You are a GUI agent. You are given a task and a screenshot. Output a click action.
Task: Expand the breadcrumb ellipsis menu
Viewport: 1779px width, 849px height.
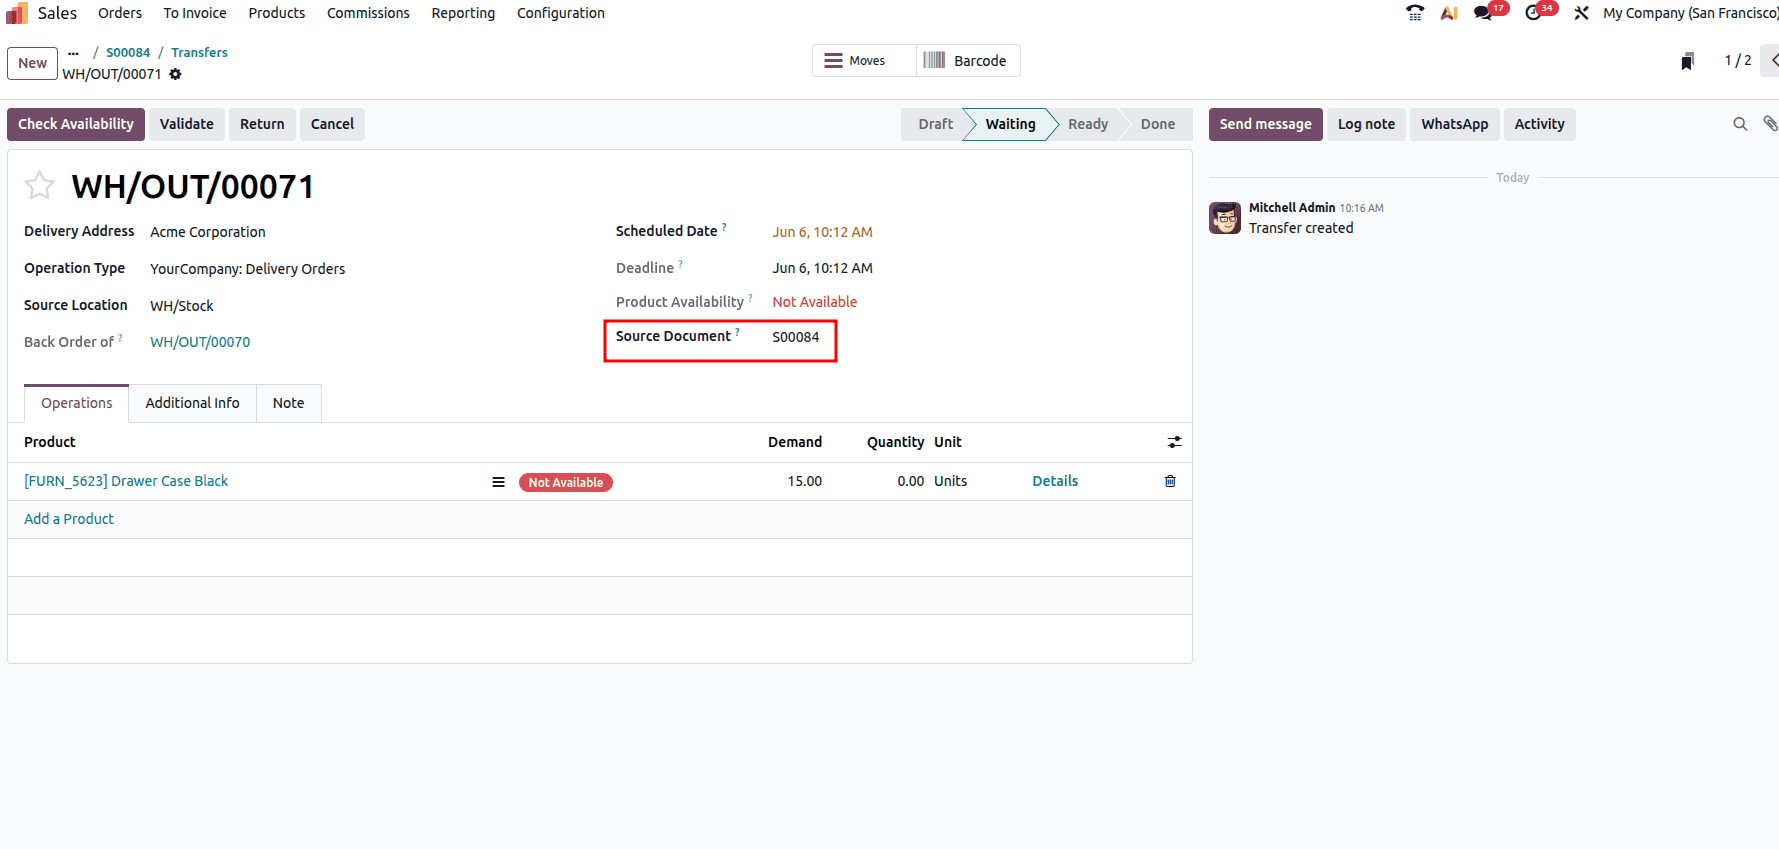point(73,53)
